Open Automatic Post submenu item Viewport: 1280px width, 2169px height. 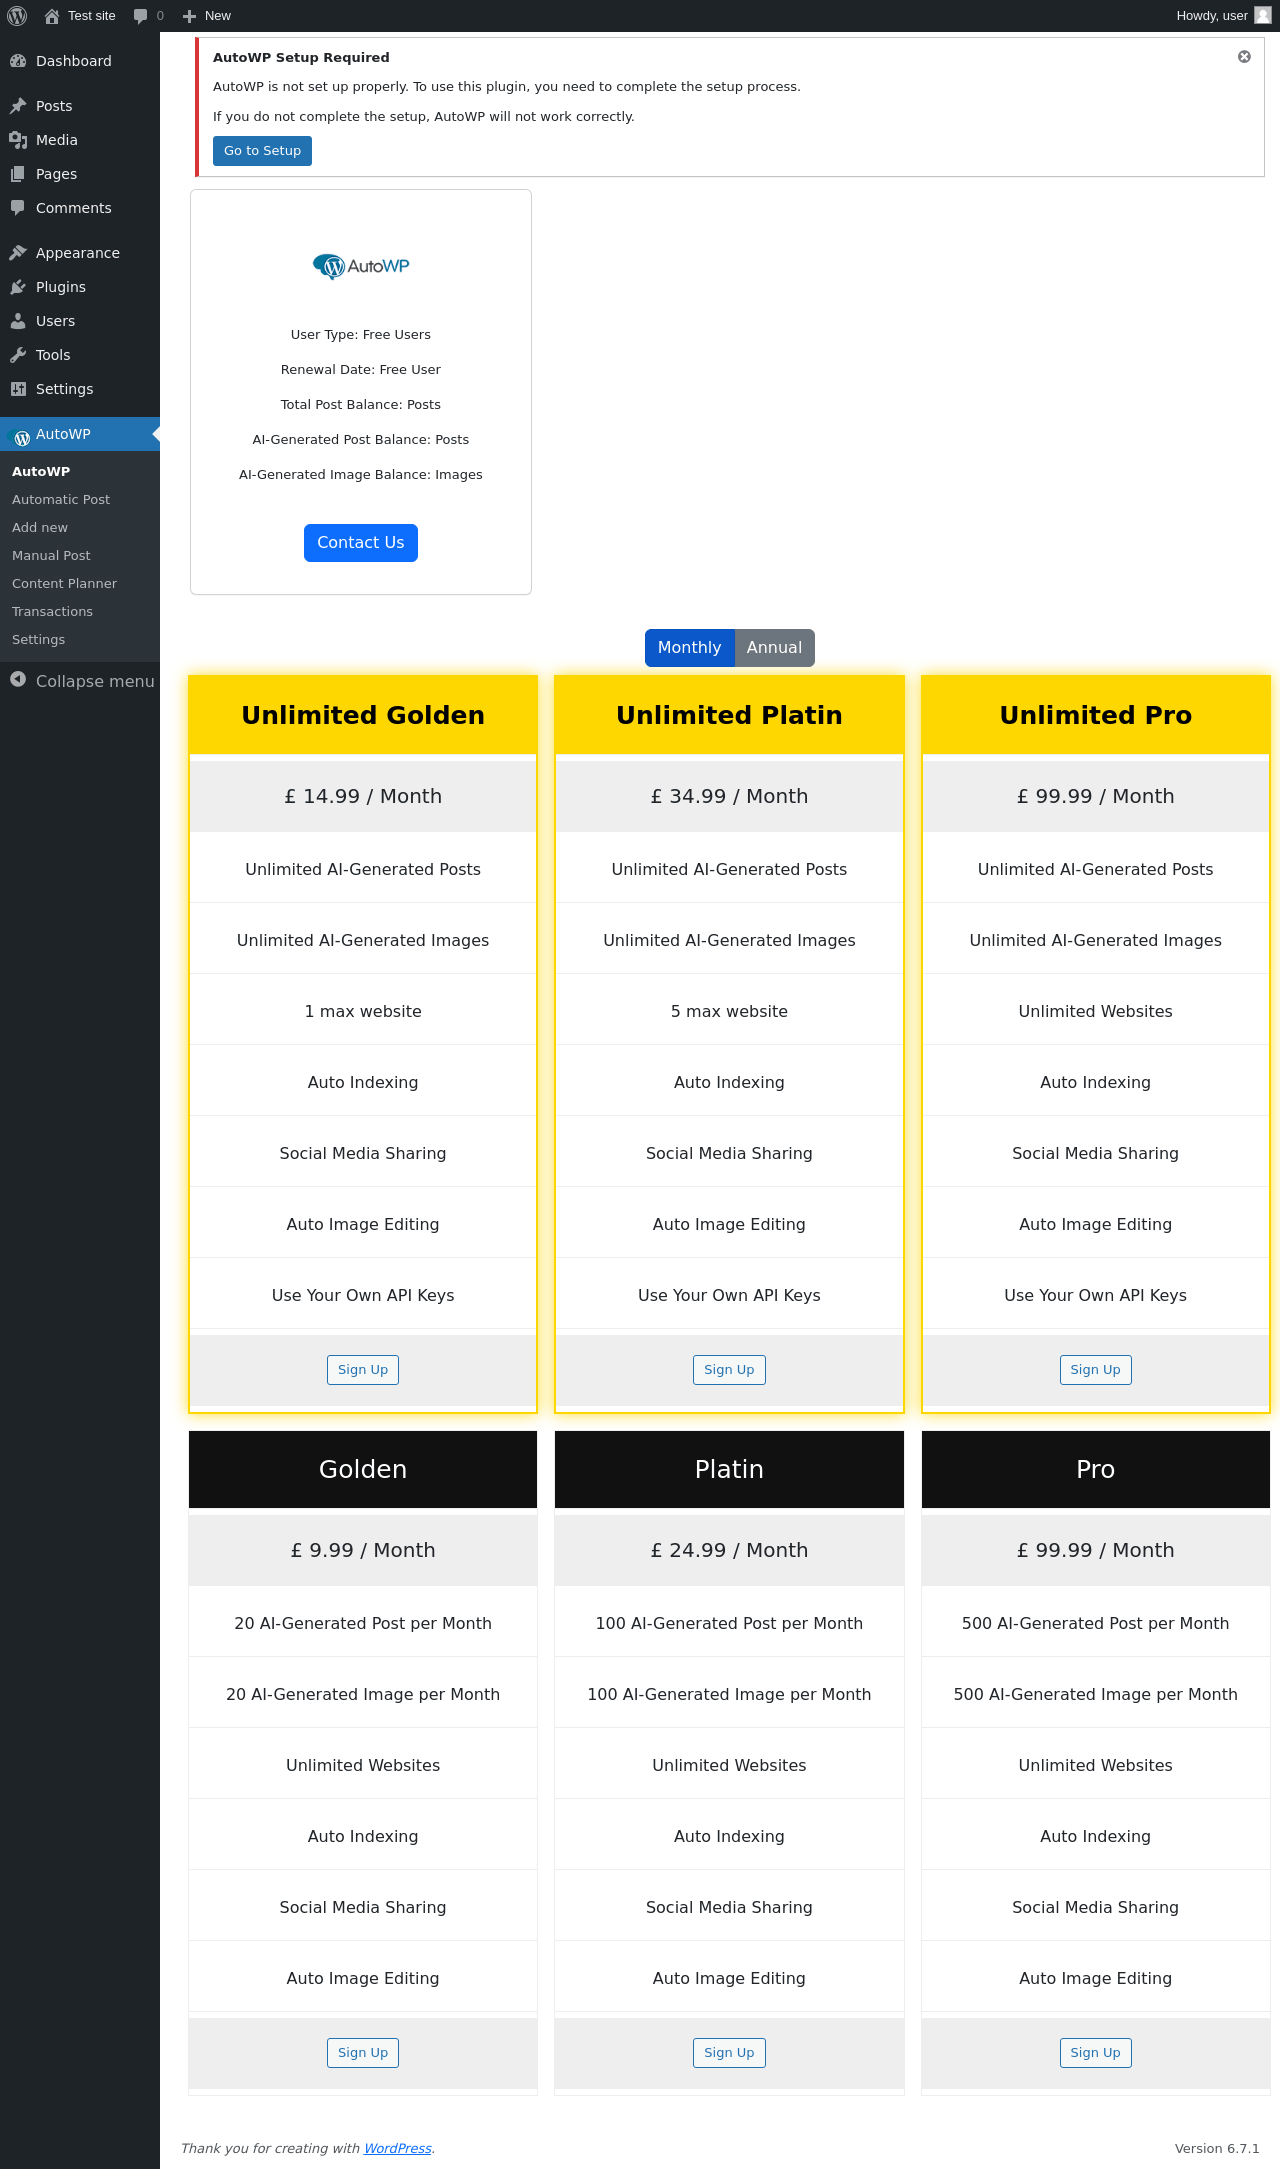pos(61,500)
